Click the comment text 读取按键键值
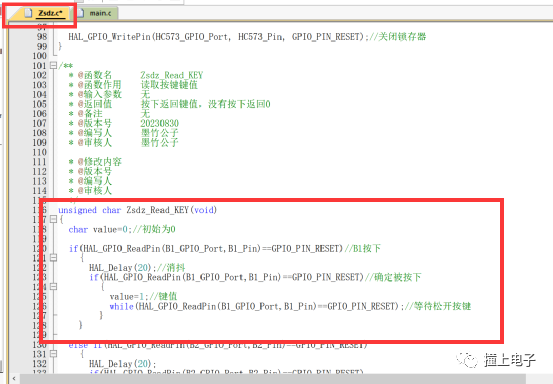The height and width of the screenshot is (384, 553). [x=169, y=85]
